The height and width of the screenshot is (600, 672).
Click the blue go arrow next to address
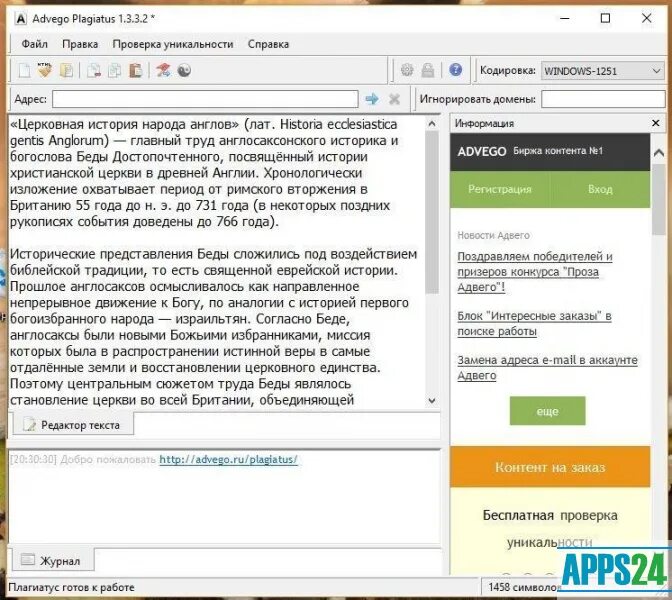click(x=372, y=99)
